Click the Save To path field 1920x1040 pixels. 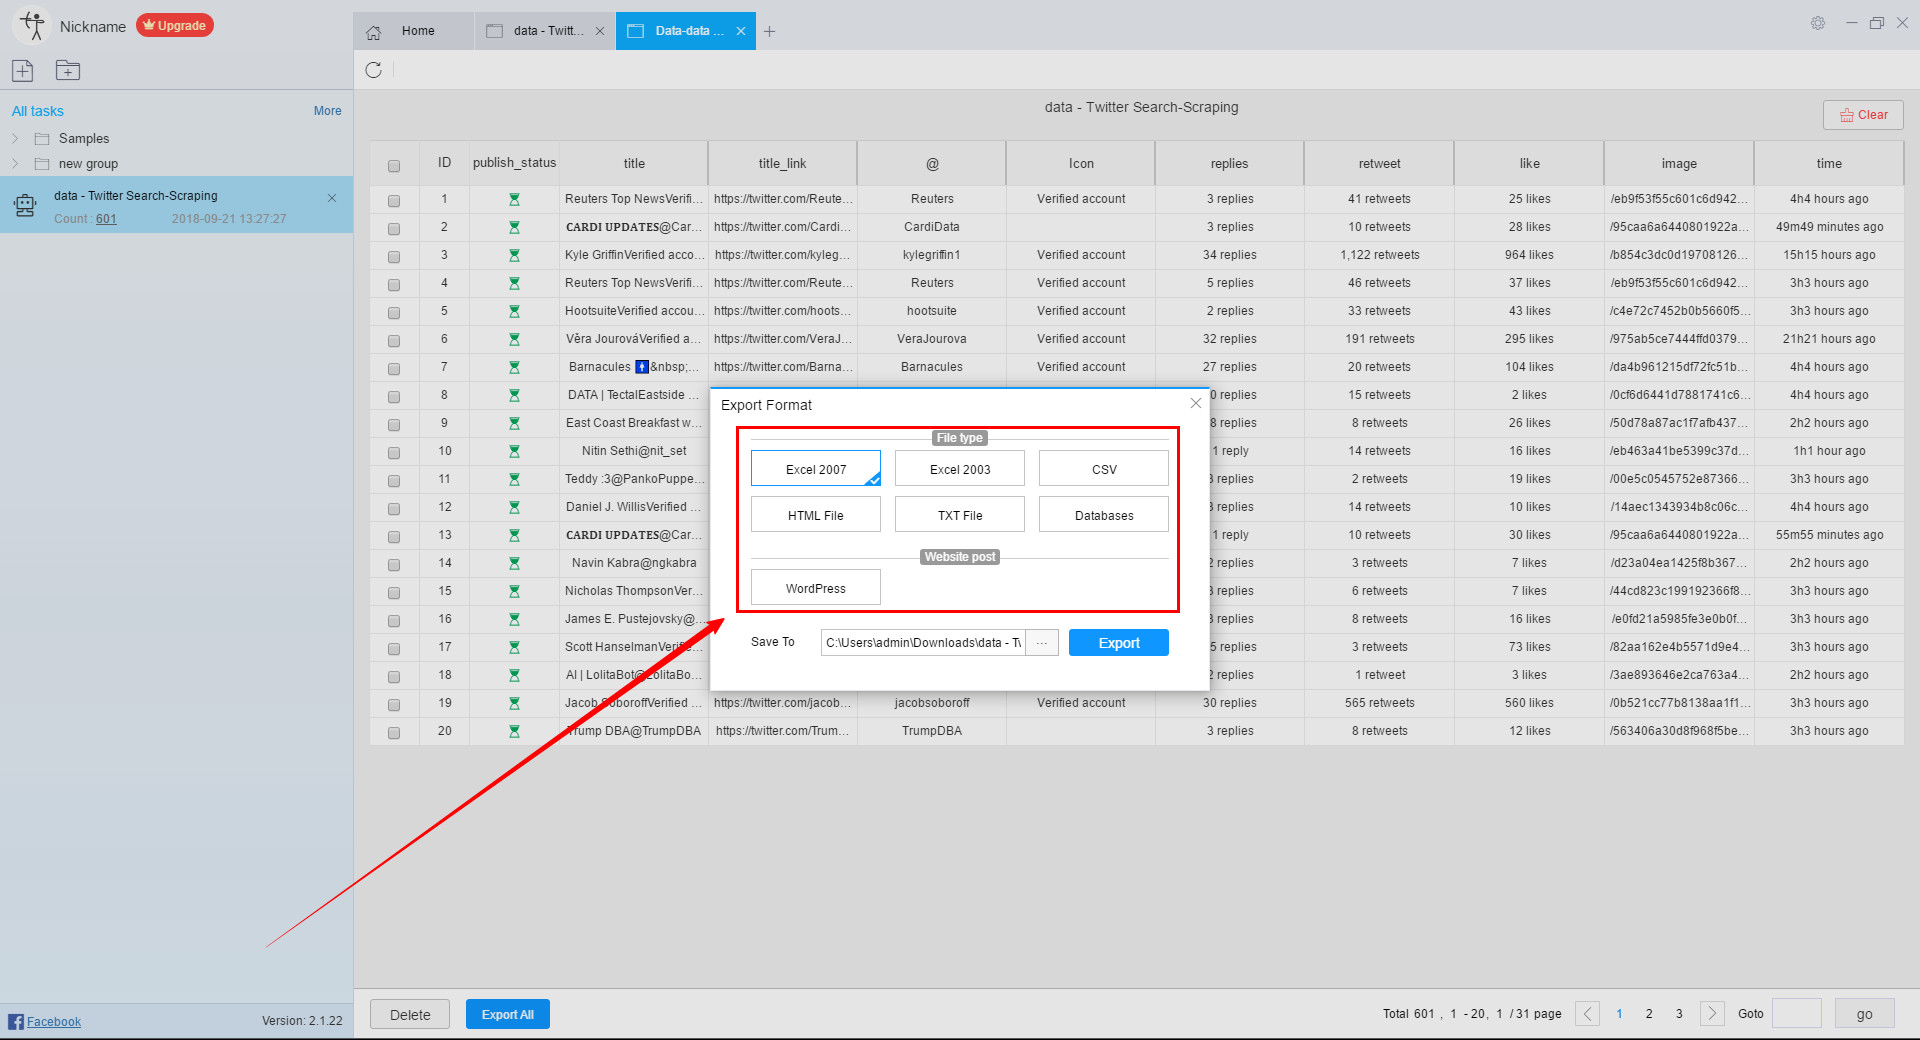coord(923,642)
